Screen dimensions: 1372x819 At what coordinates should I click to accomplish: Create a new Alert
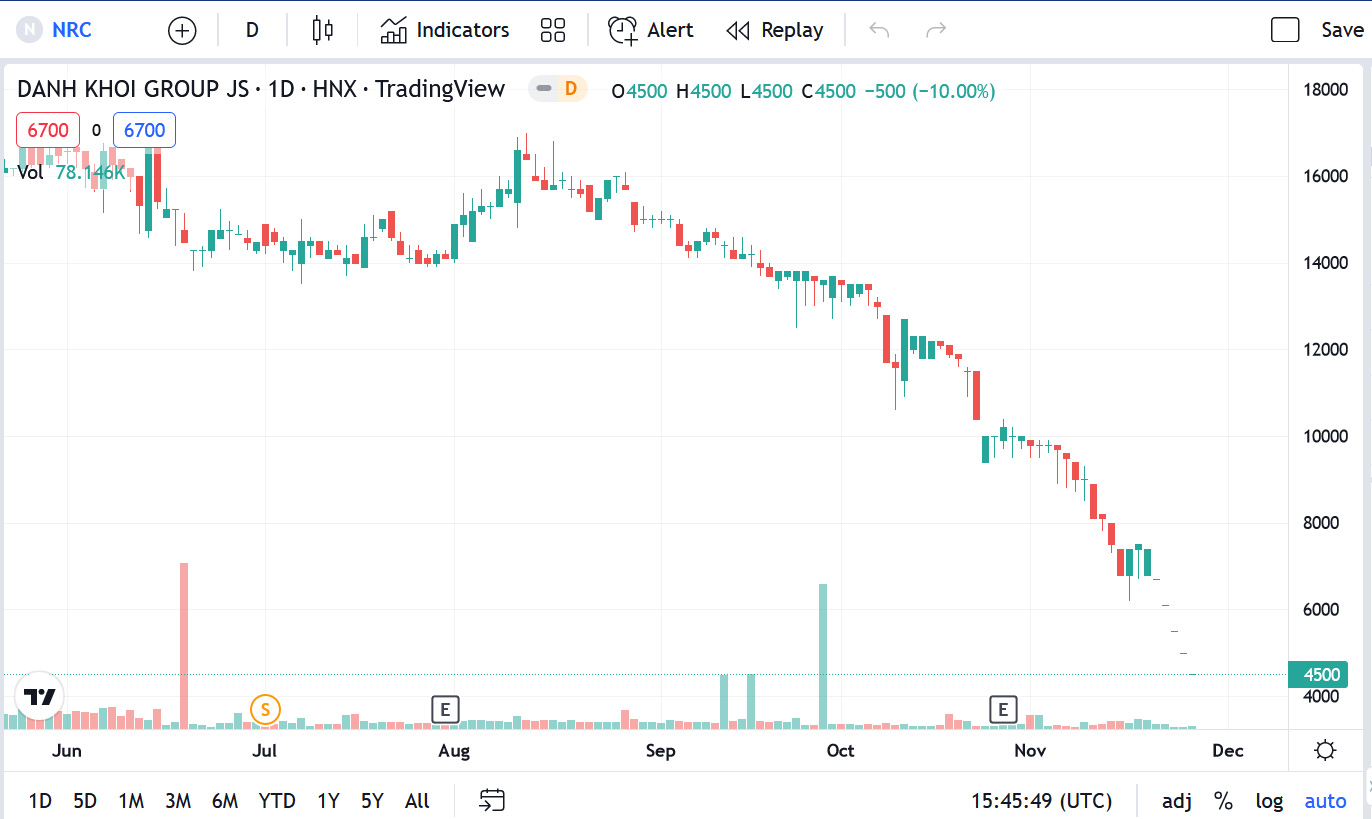coord(651,30)
